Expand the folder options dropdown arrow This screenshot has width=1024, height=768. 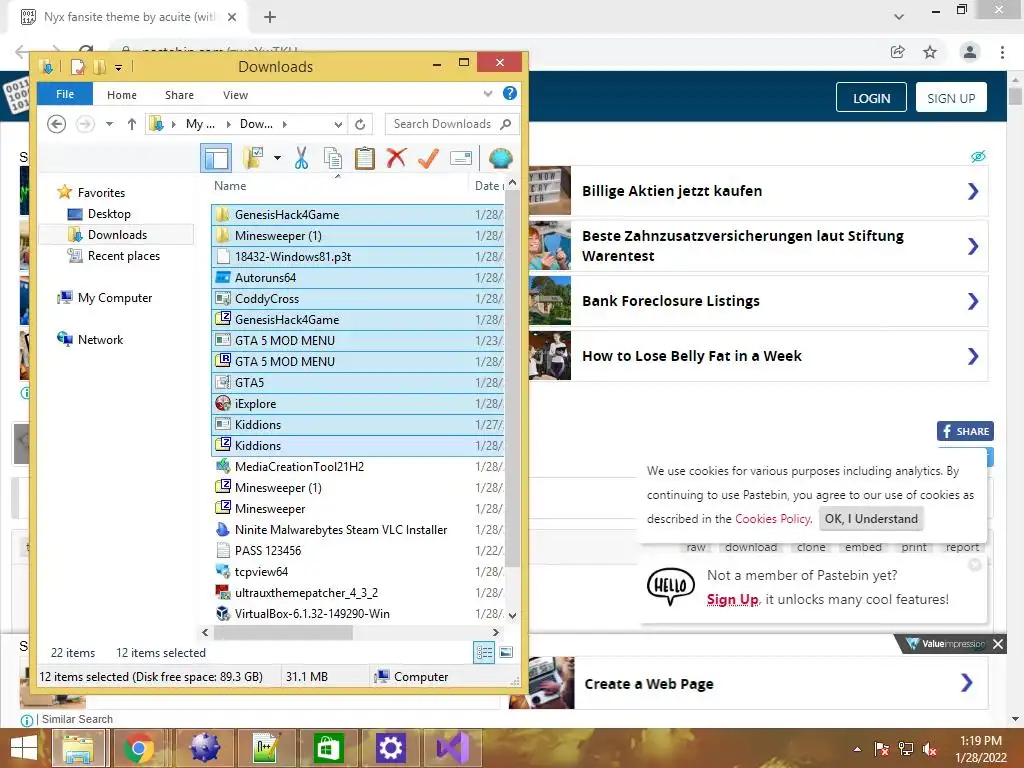278,158
